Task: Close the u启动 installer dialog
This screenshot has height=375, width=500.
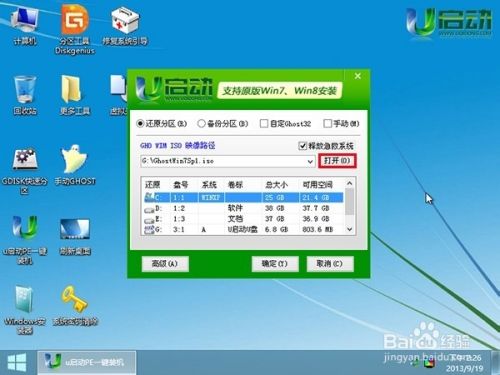Action: (x=358, y=76)
